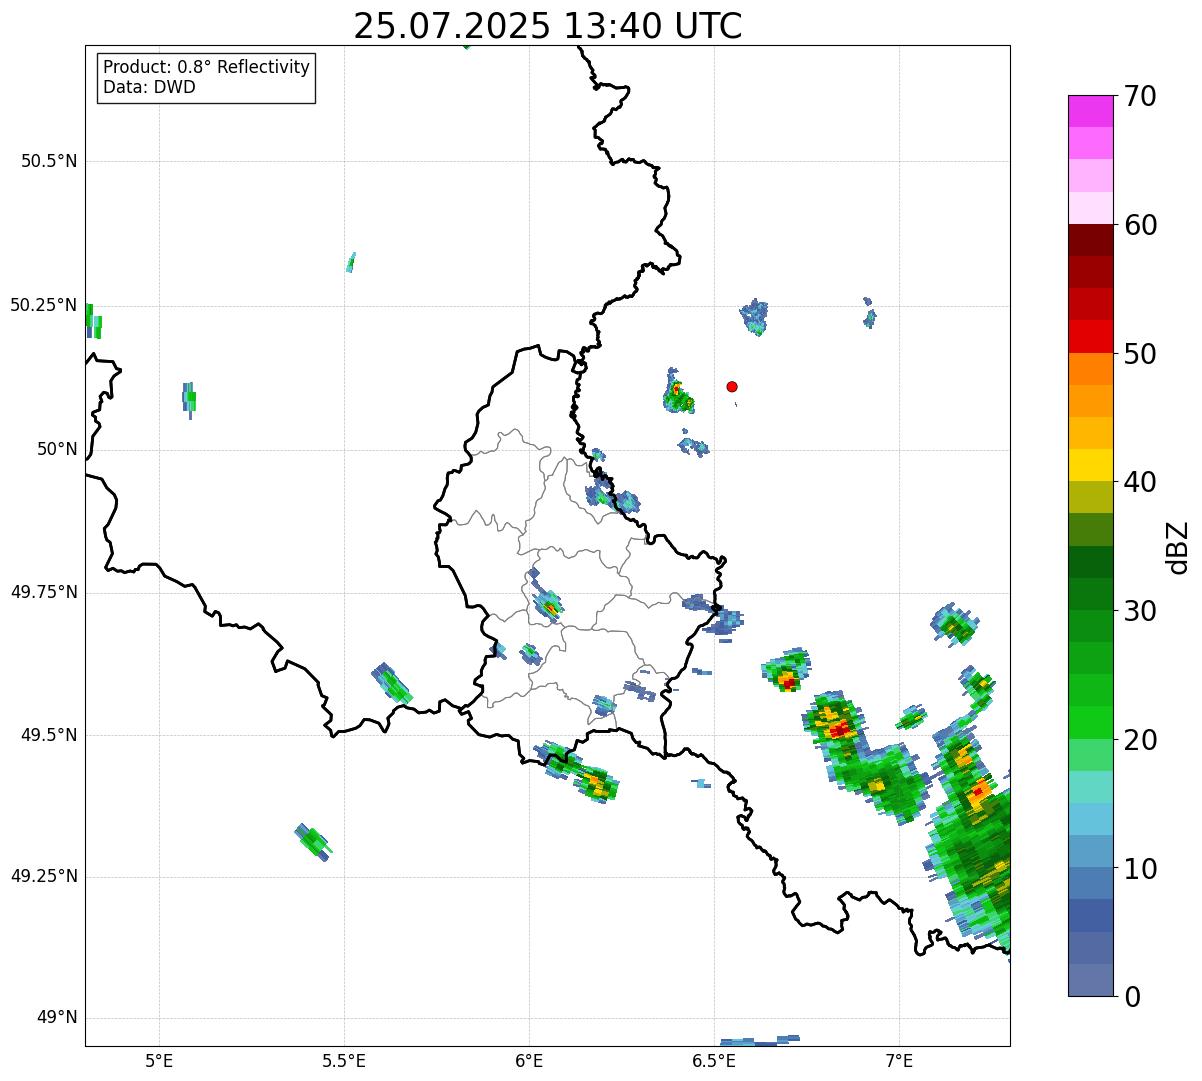1202x1081 pixels.
Task: Click the 5.5°E longitude label
Action: (344, 1060)
